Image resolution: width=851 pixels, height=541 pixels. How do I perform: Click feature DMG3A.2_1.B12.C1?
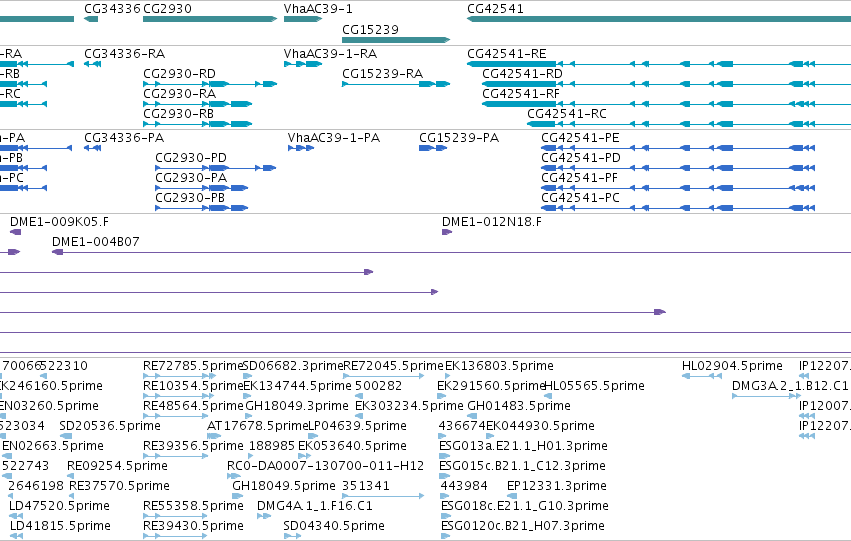(790, 386)
